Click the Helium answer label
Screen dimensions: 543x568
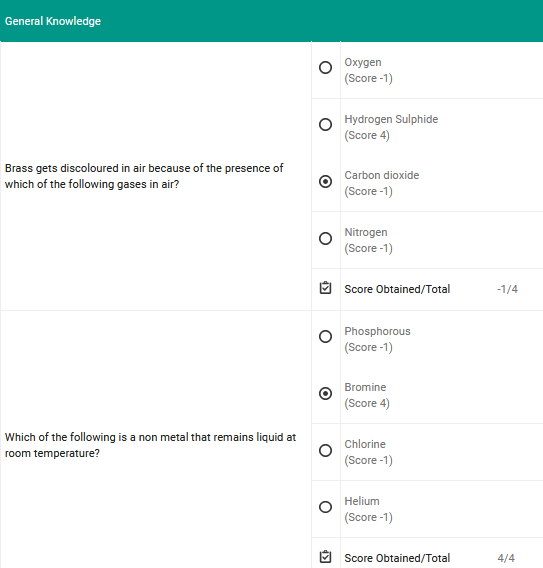pyautogui.click(x=362, y=501)
